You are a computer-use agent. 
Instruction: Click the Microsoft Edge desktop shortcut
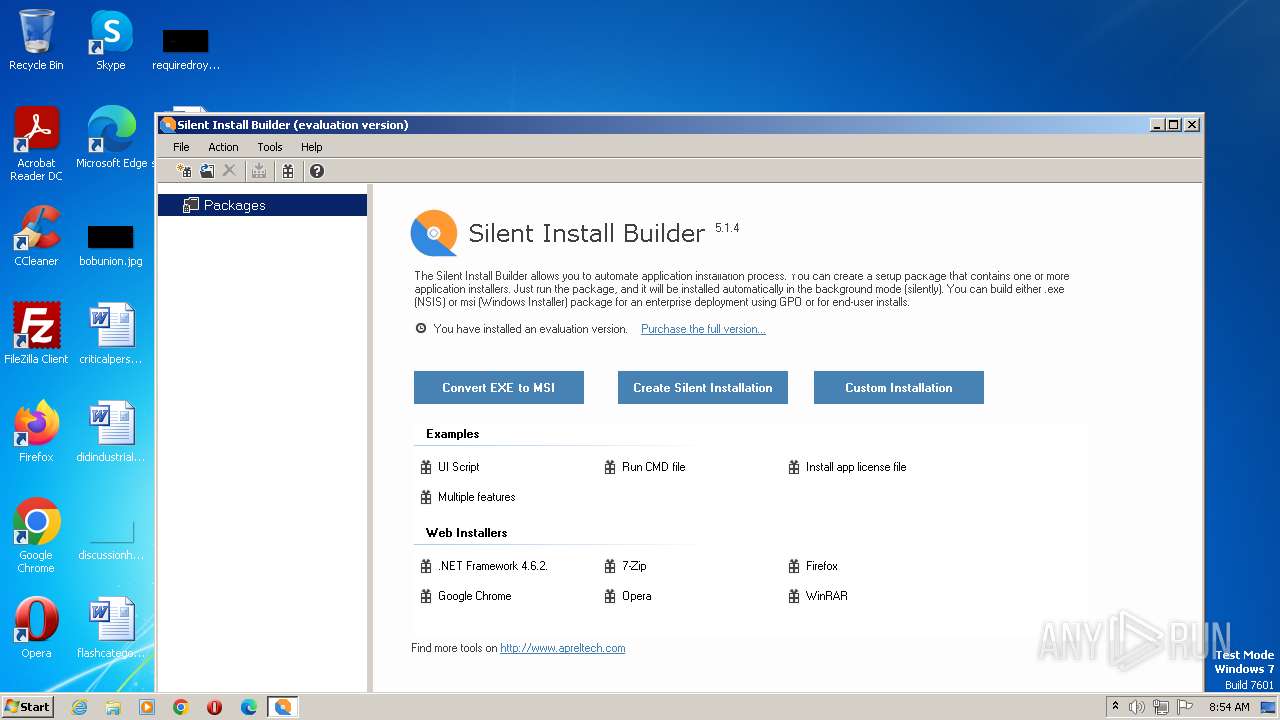pyautogui.click(x=111, y=138)
